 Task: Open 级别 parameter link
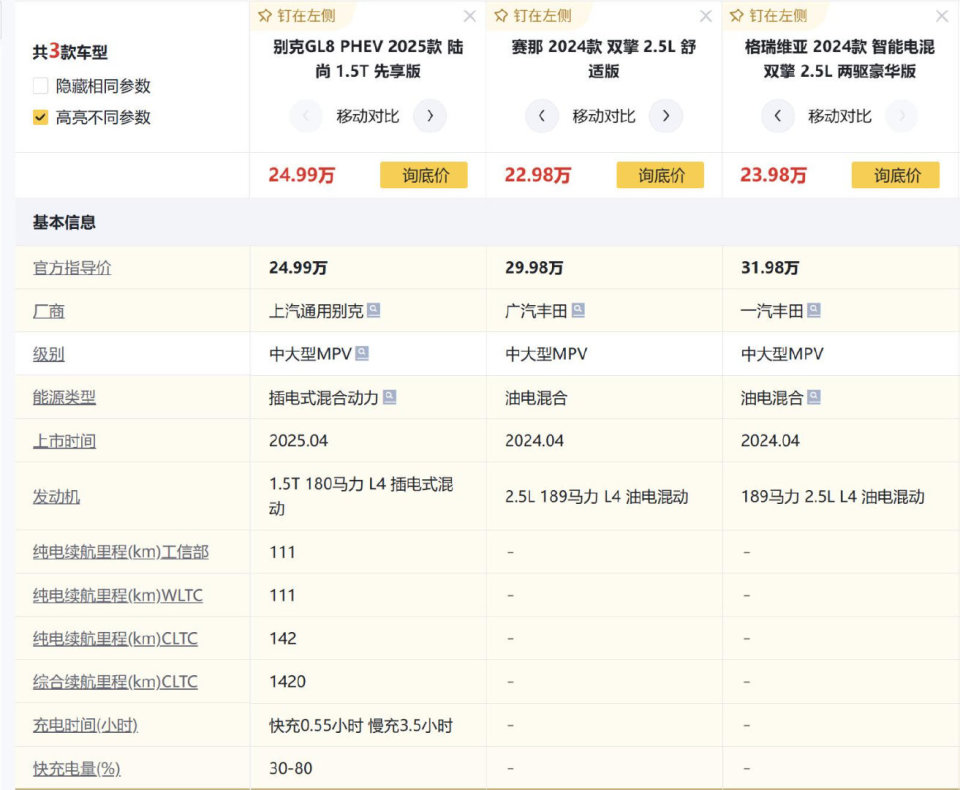pyautogui.click(x=48, y=354)
